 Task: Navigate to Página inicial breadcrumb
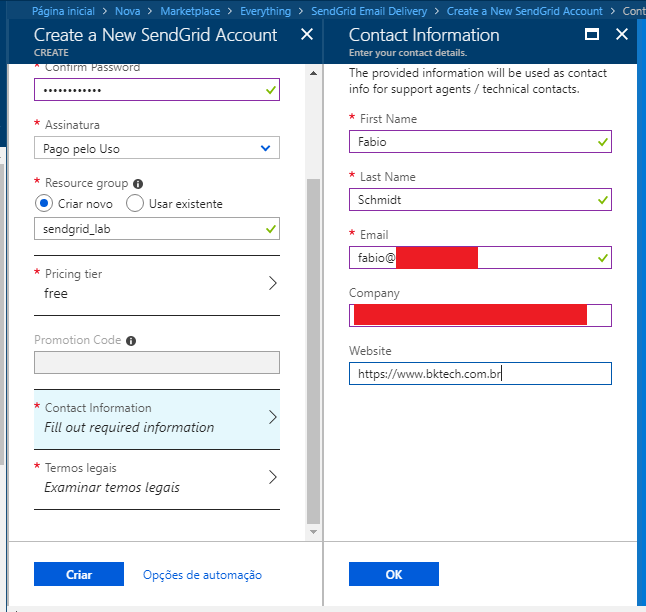click(x=63, y=11)
